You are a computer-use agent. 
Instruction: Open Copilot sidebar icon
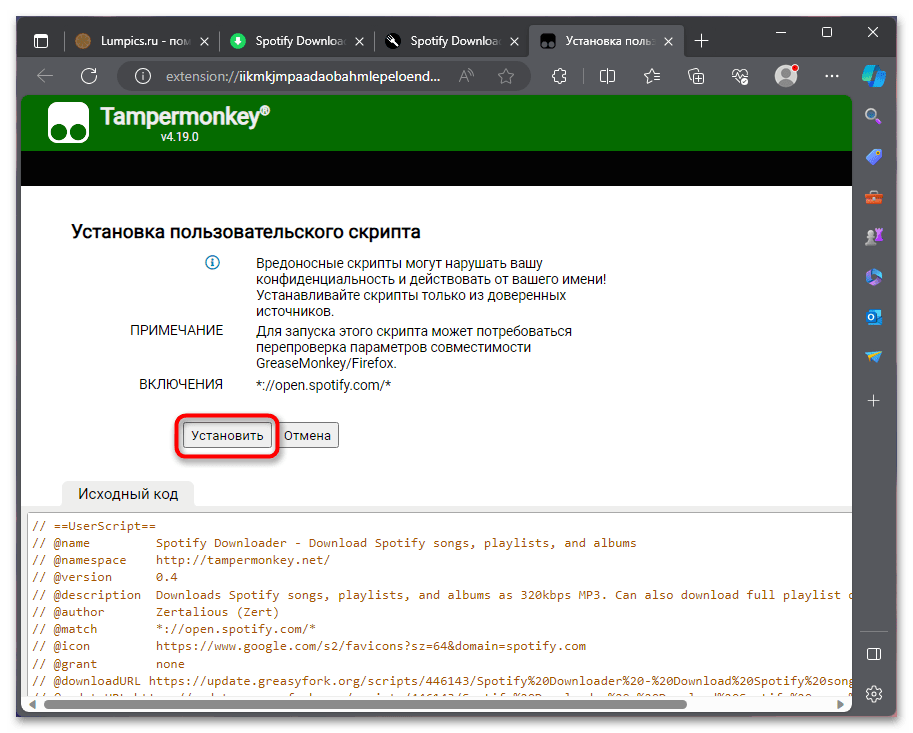click(x=874, y=76)
